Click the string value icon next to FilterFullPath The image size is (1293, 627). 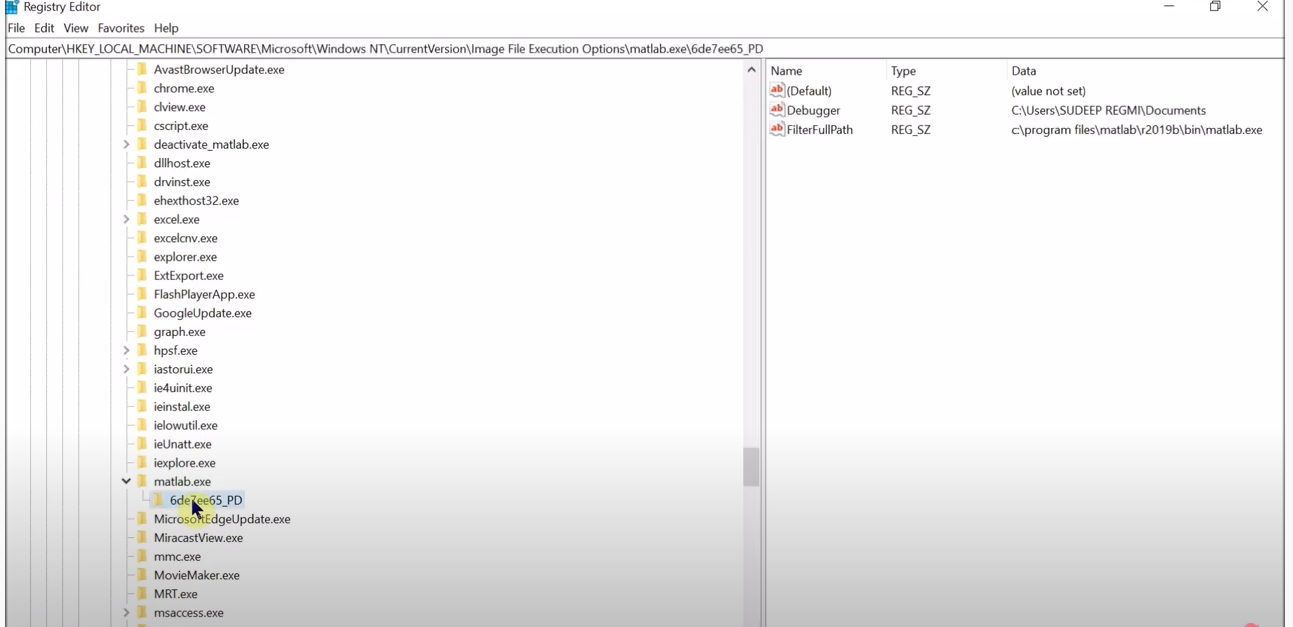777,129
